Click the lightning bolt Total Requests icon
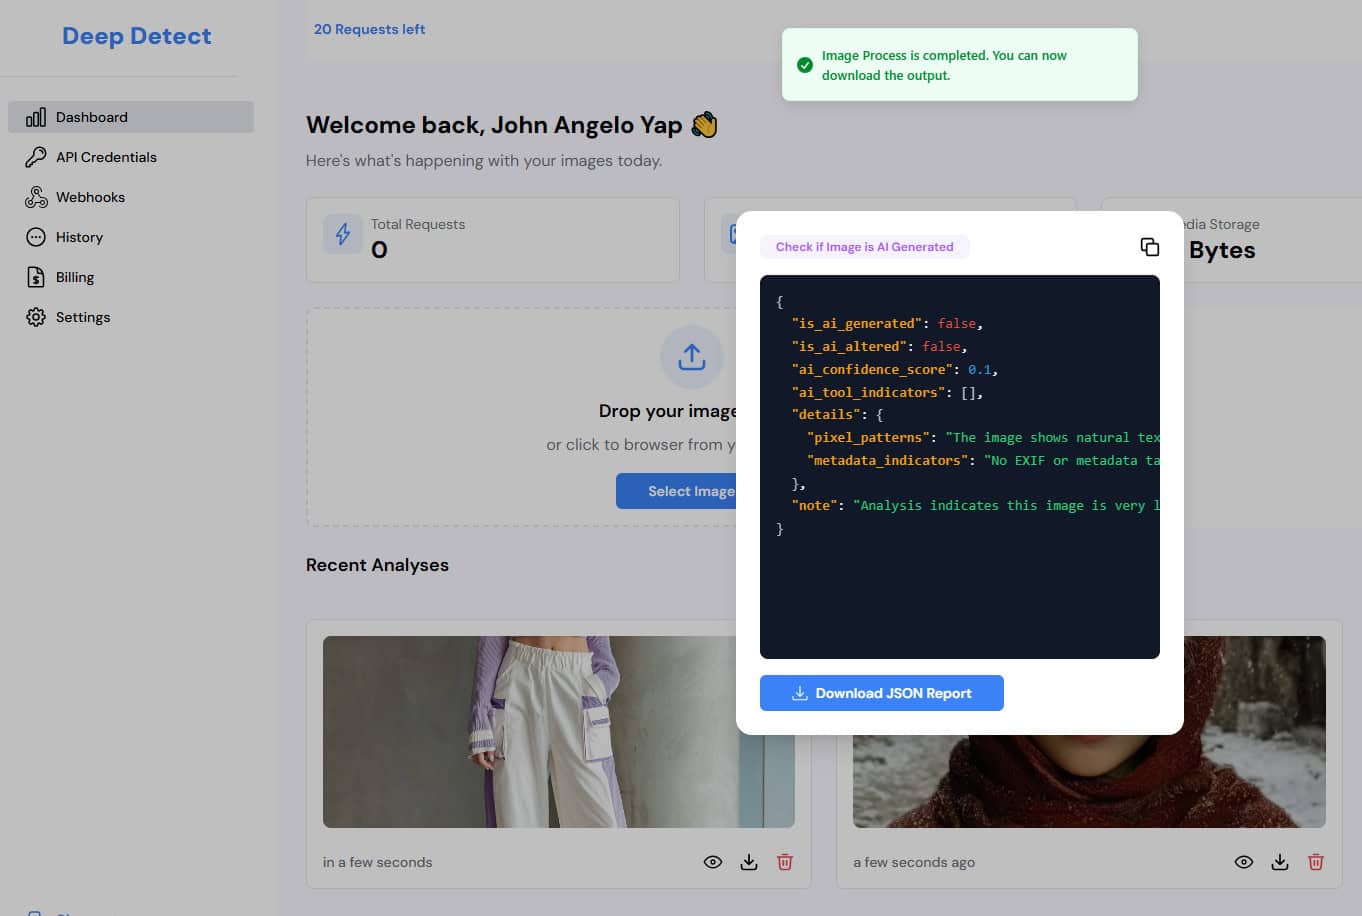 click(x=343, y=235)
